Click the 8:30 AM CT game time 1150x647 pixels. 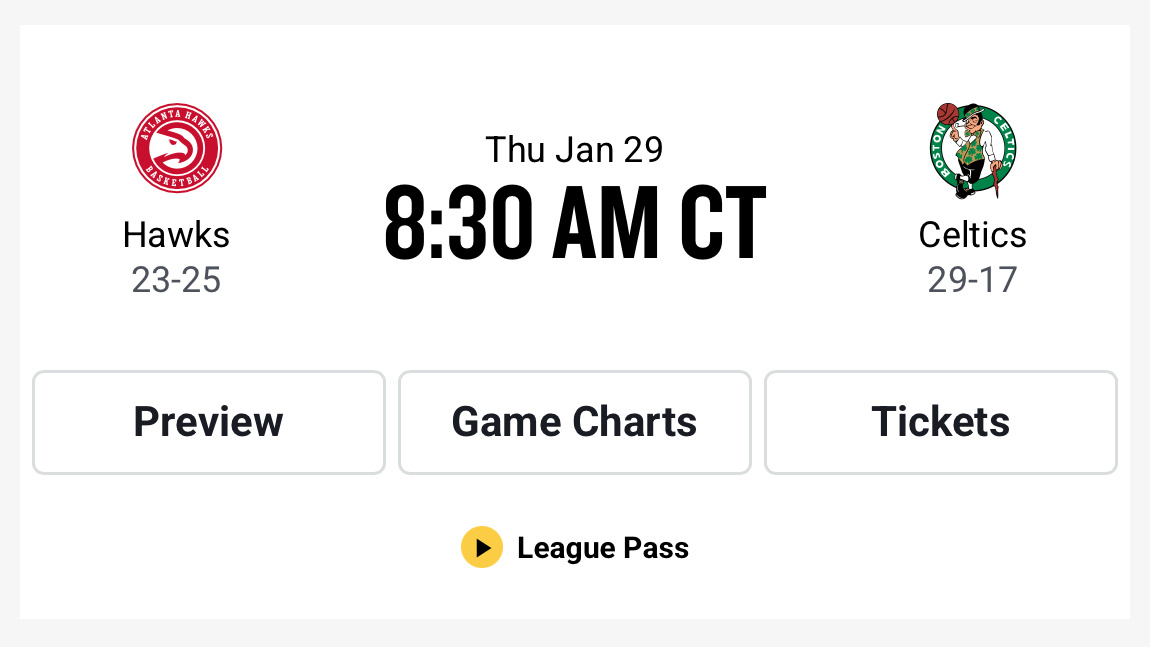pyautogui.click(x=574, y=222)
